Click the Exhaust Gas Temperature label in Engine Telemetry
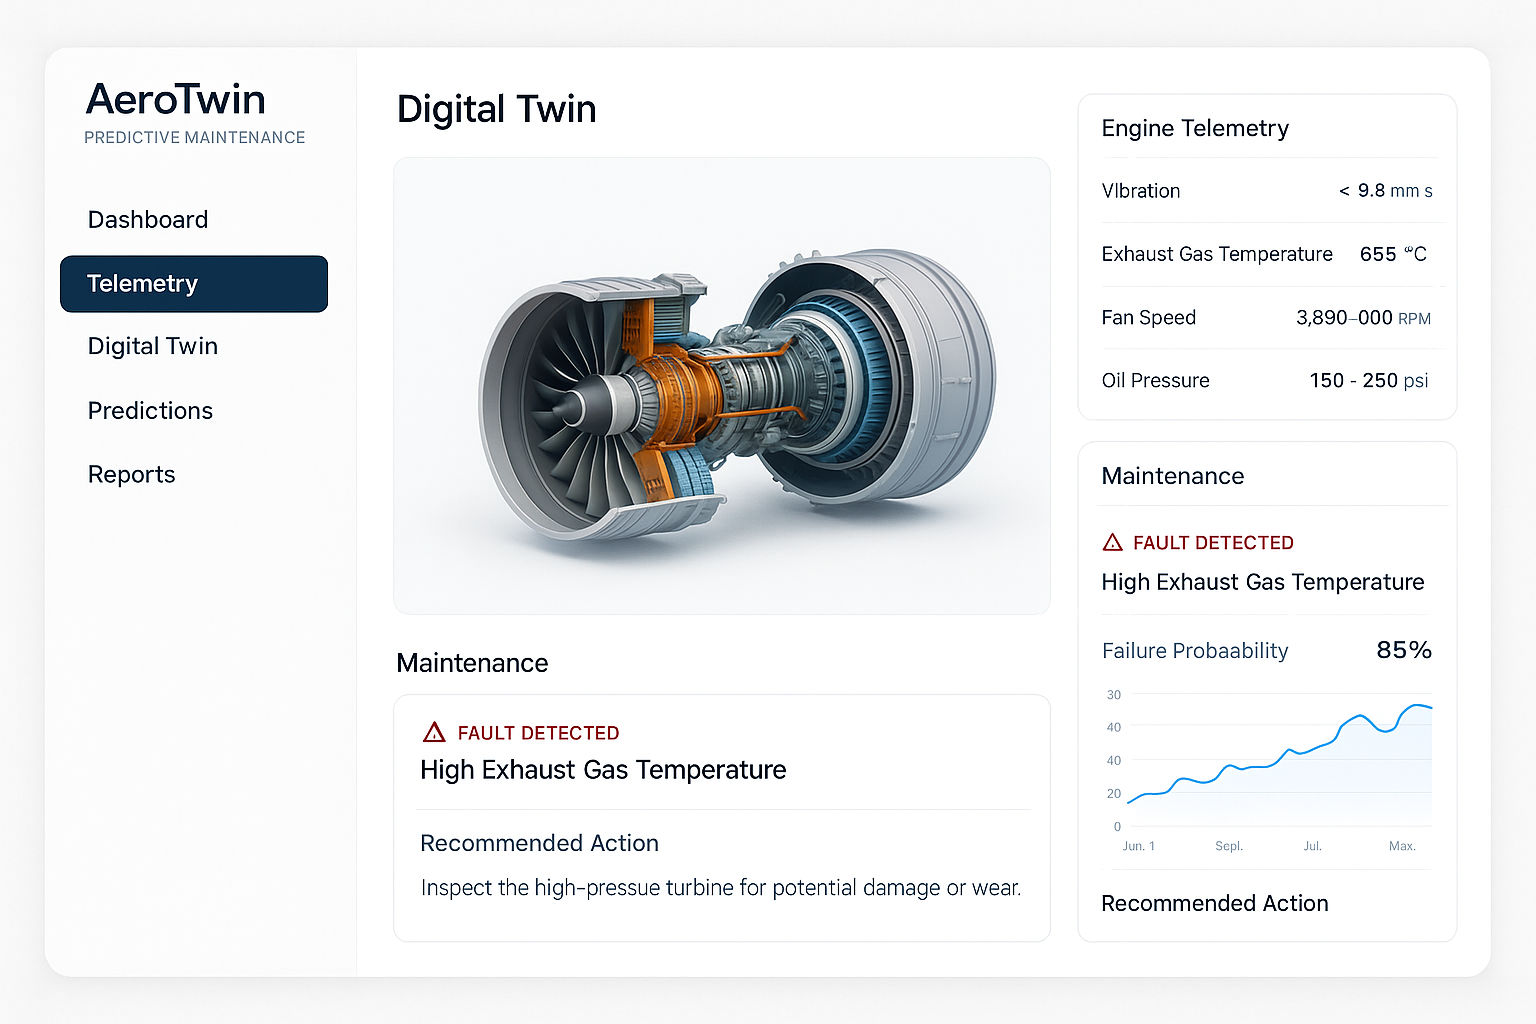Screen dimensions: 1536x1024 point(1217,254)
